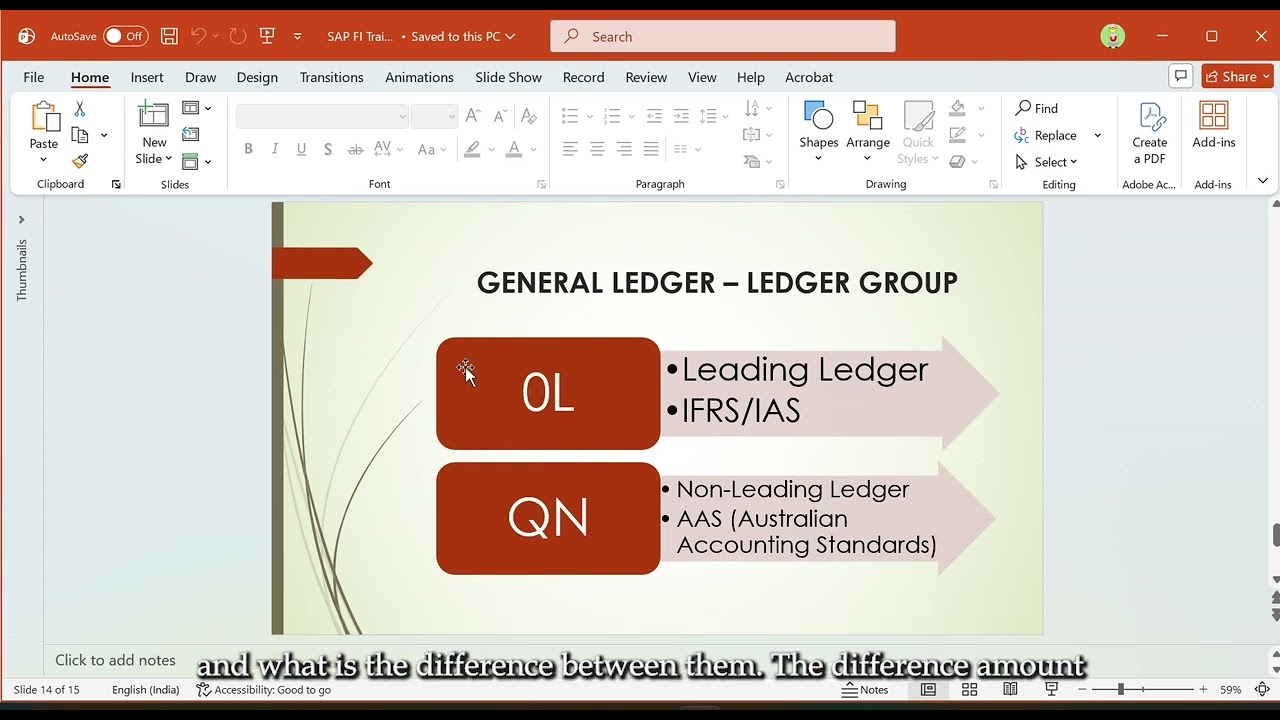Screen dimensions: 1280x720
Task: Toggle Align Left paragraph
Action: 570,149
